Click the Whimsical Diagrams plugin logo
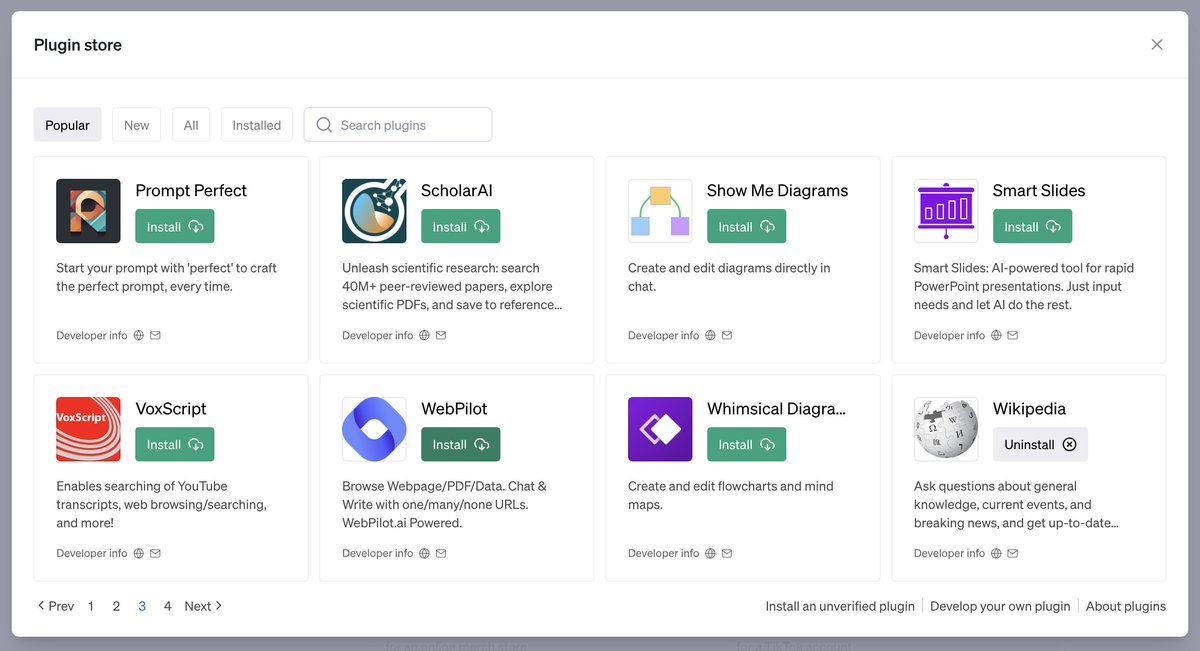This screenshot has width=1200, height=651. point(660,429)
